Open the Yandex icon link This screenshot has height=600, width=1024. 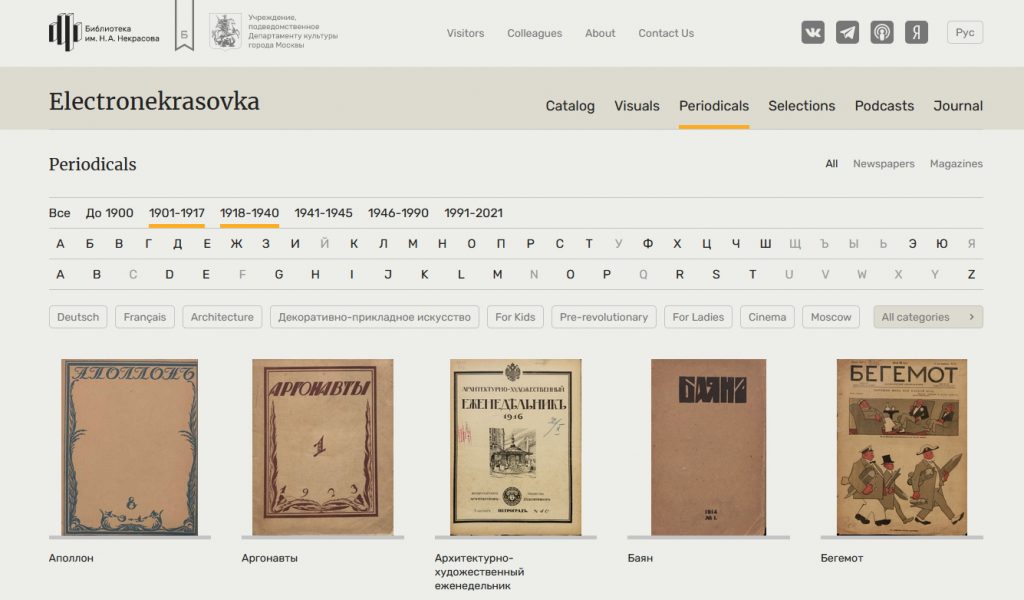click(916, 32)
